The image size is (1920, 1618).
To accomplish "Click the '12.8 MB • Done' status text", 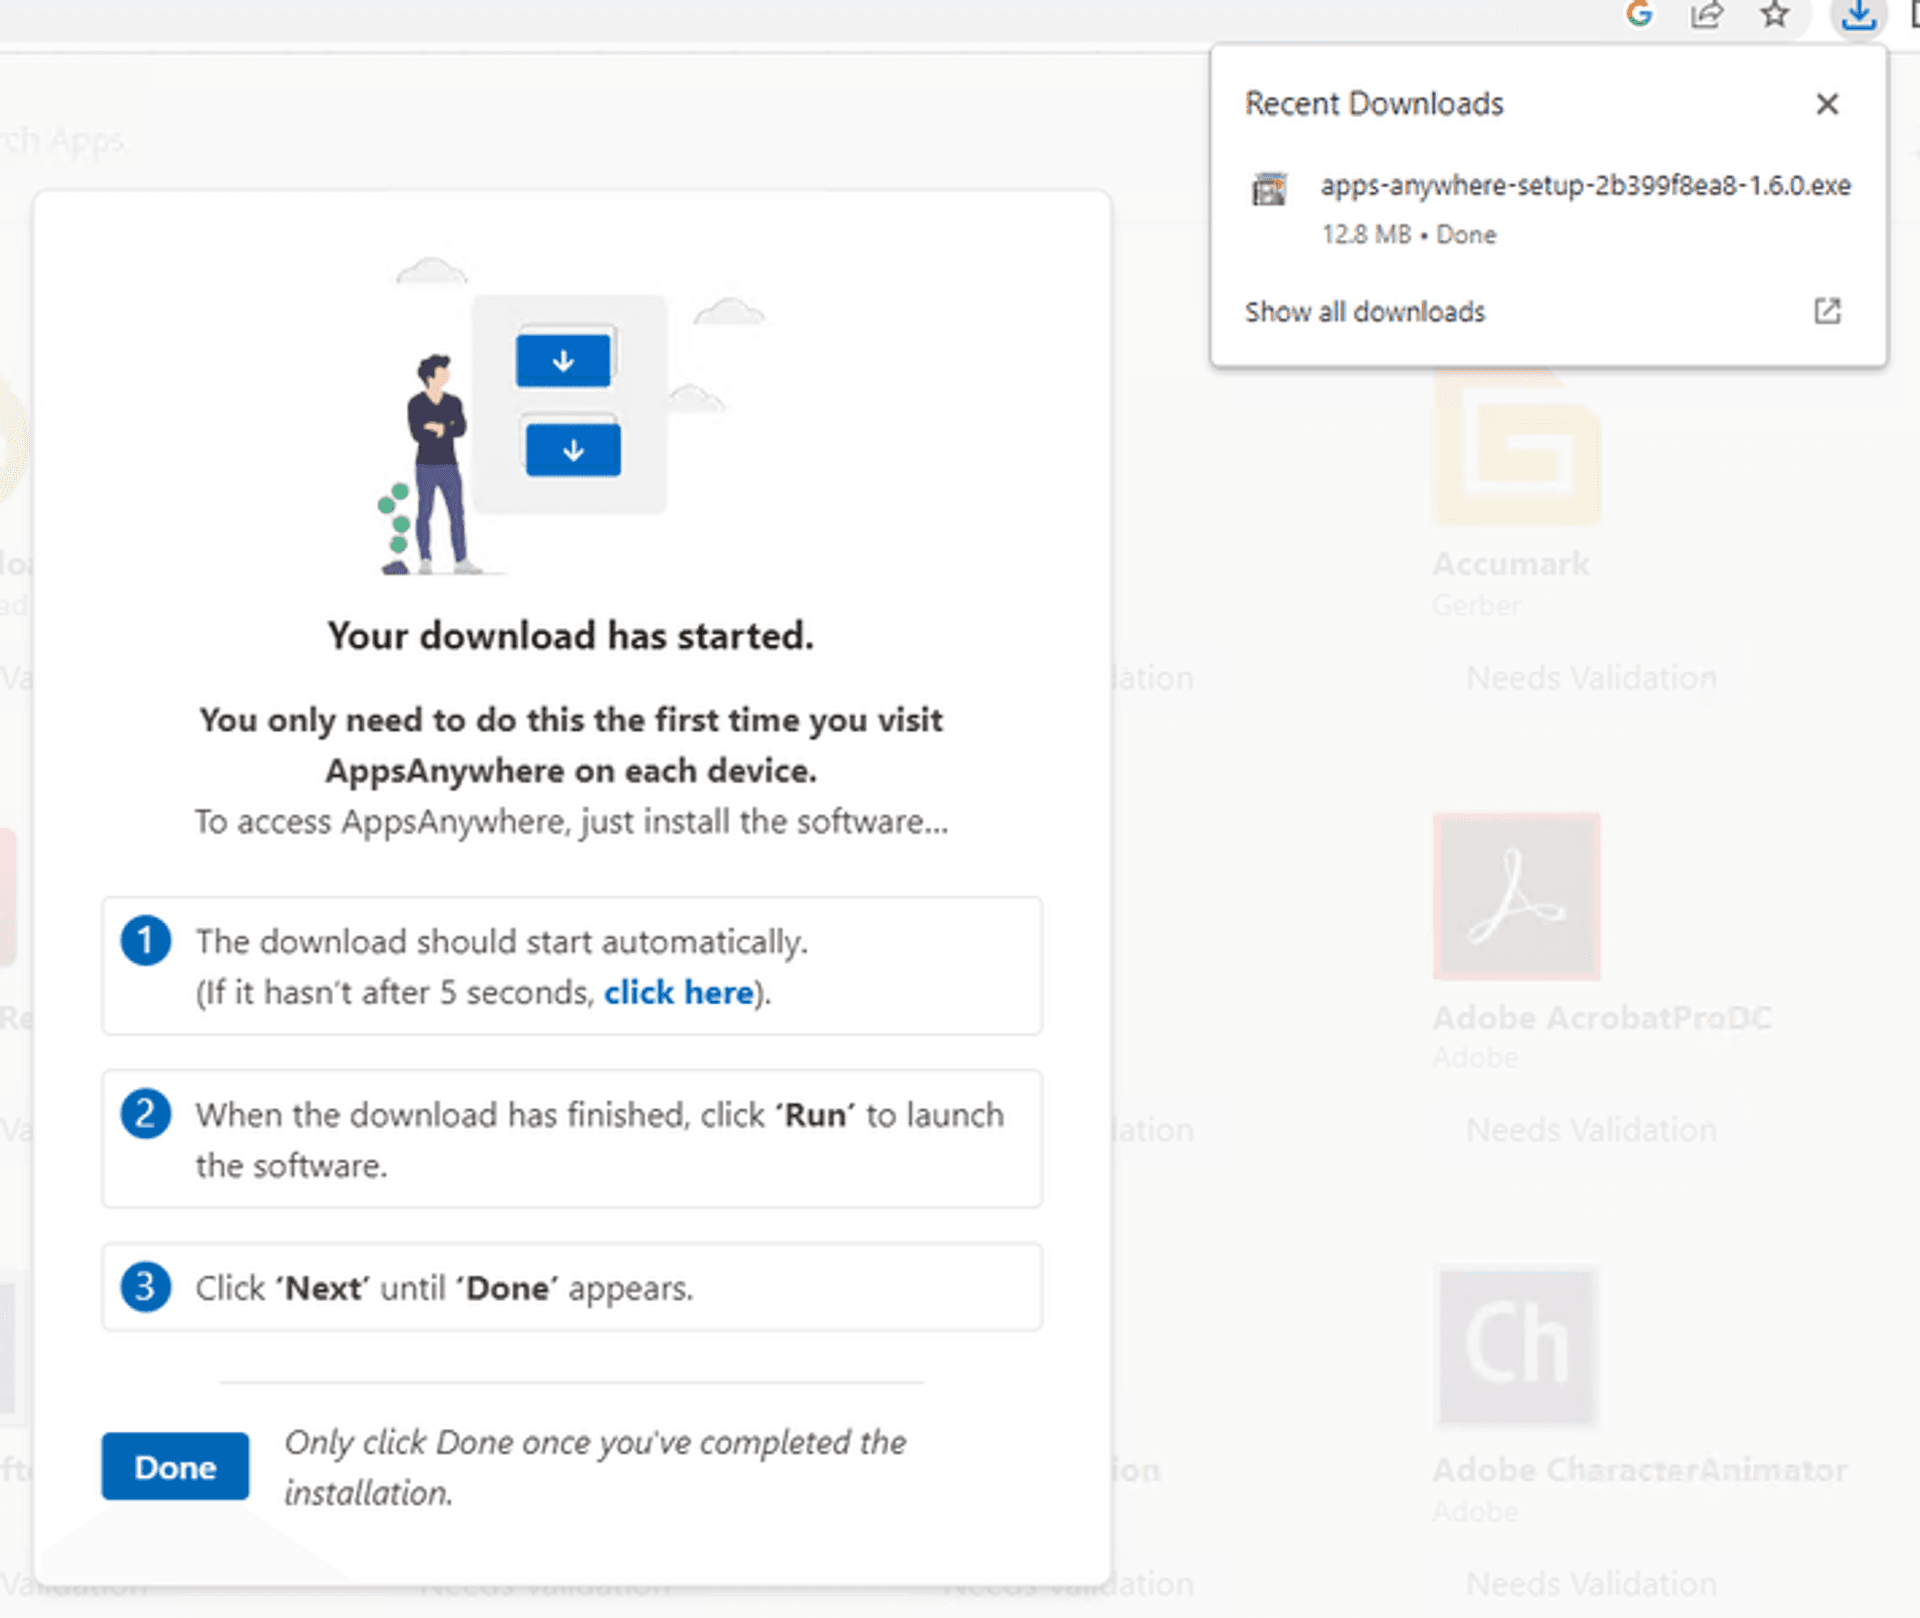I will [x=1409, y=235].
